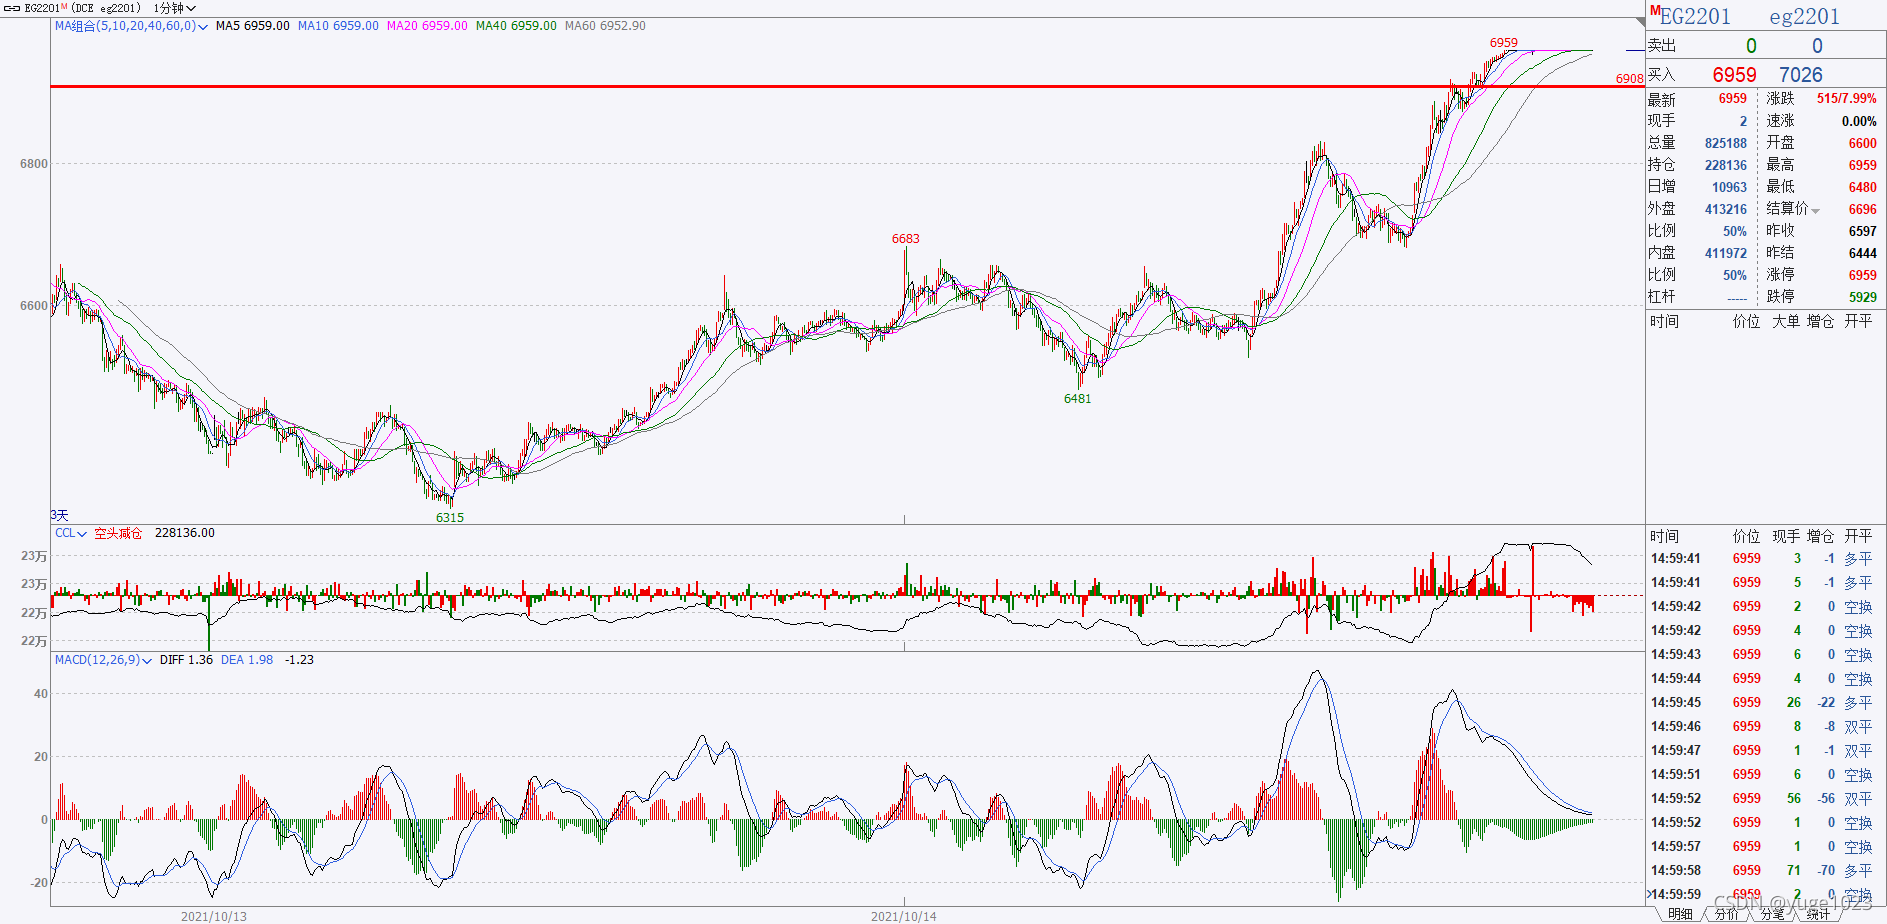This screenshot has width=1887, height=924.
Task: Switch to the 分价 tab
Action: [1727, 914]
